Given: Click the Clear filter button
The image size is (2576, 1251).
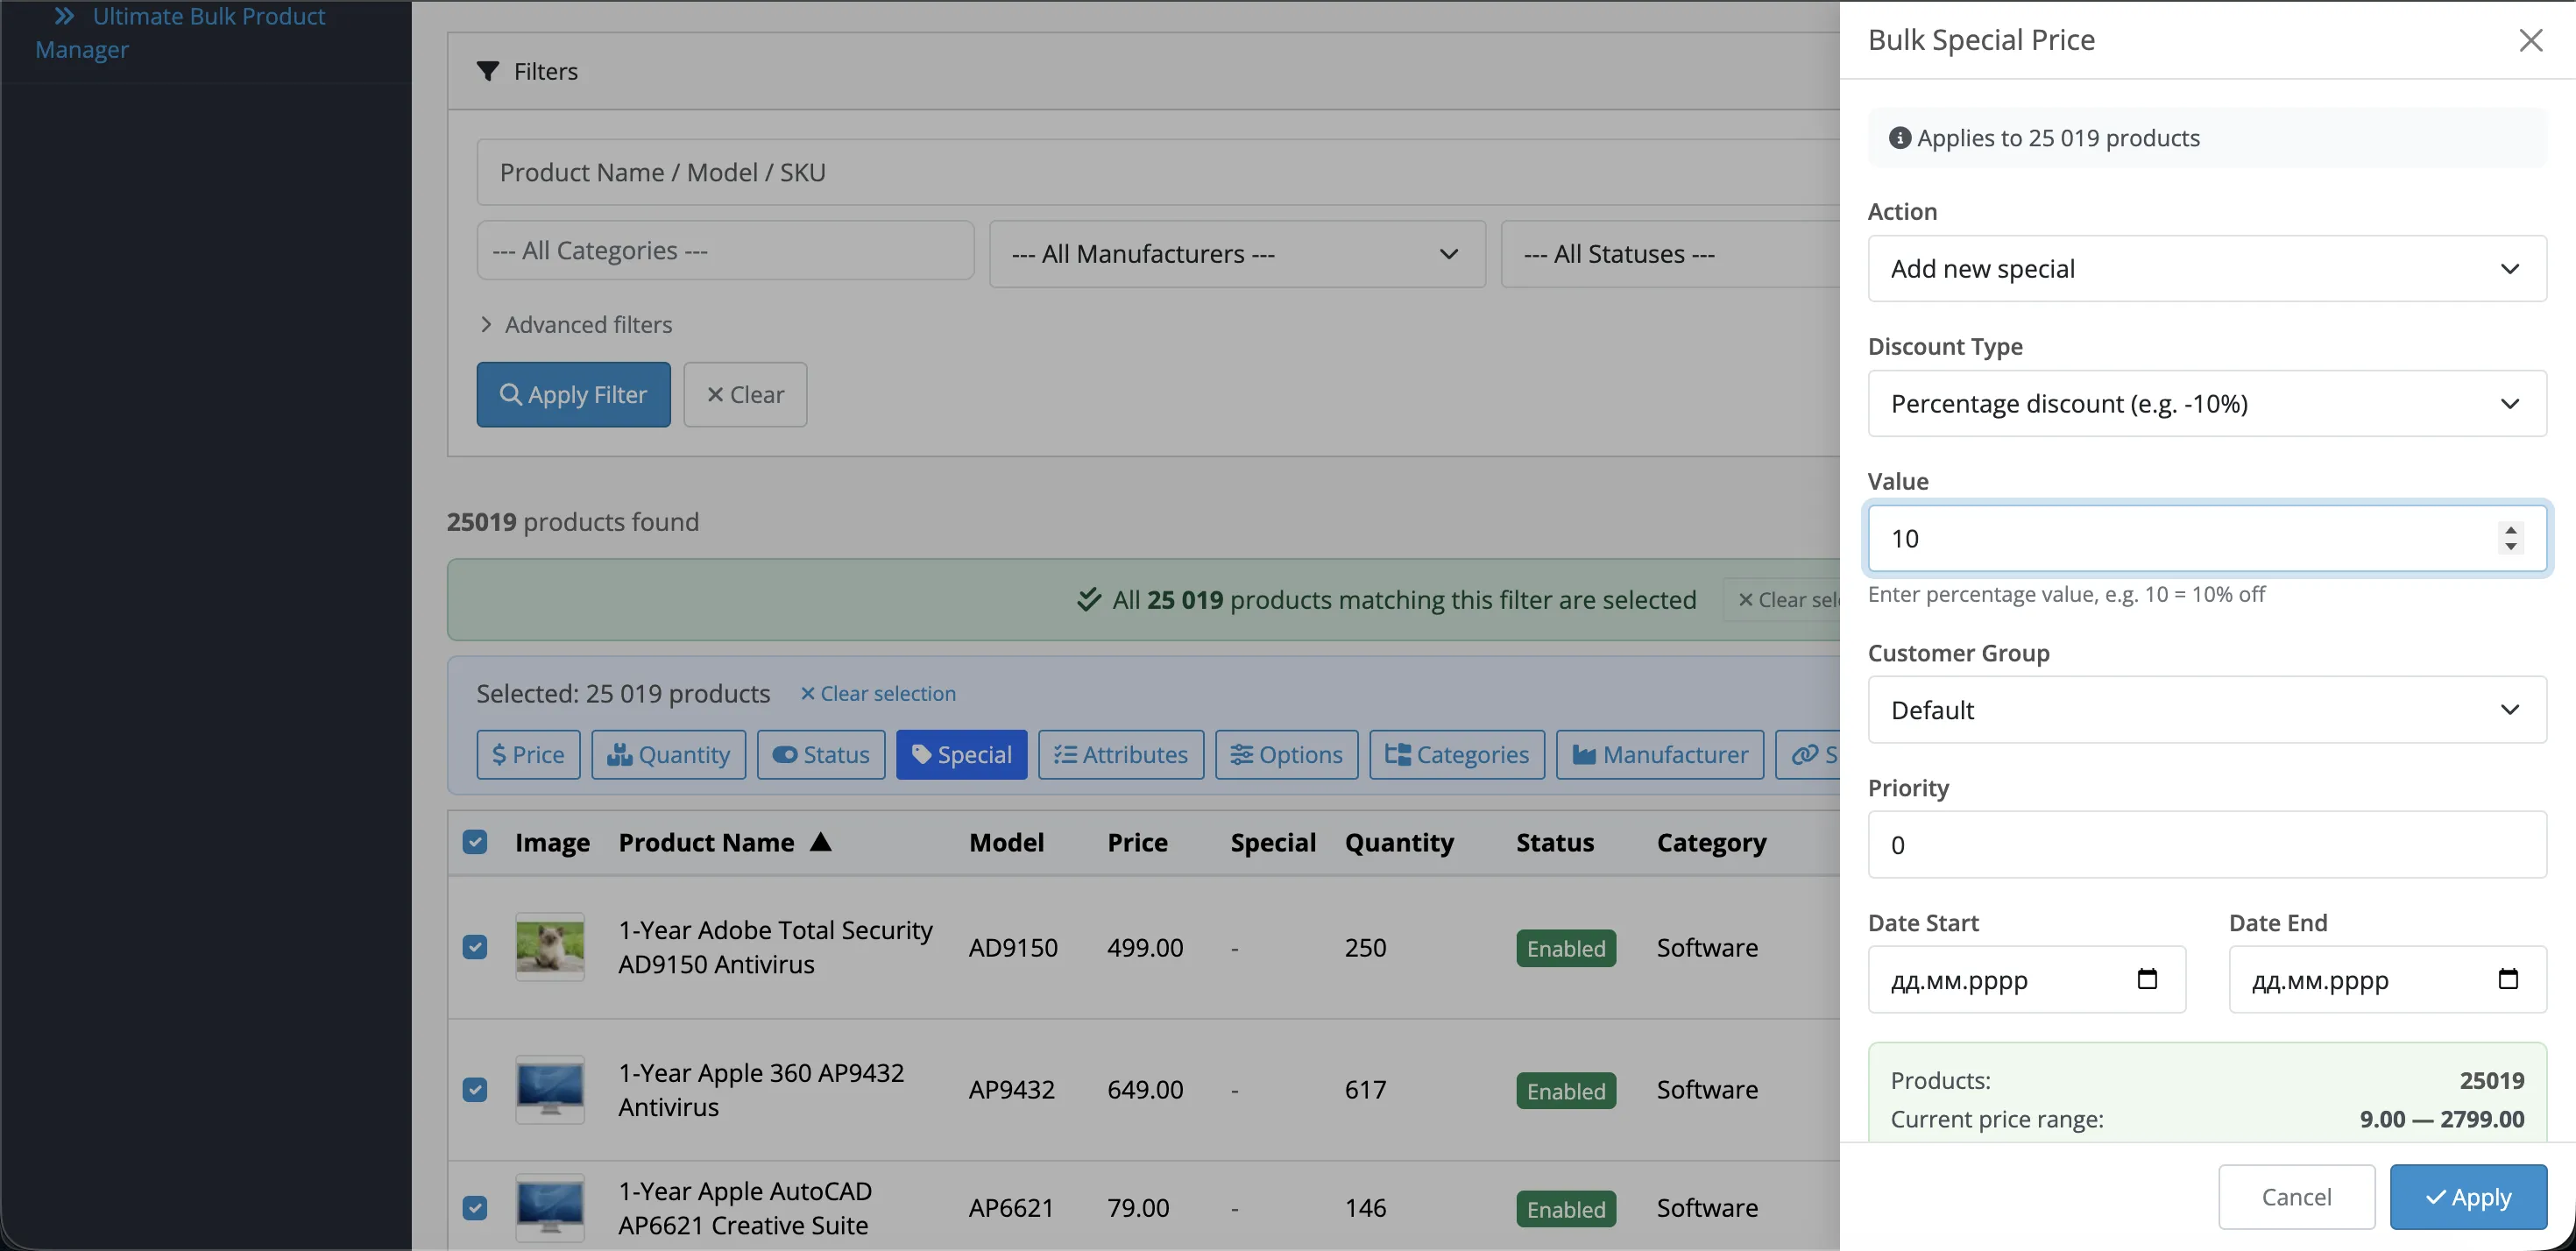Looking at the screenshot, I should pyautogui.click(x=745, y=394).
